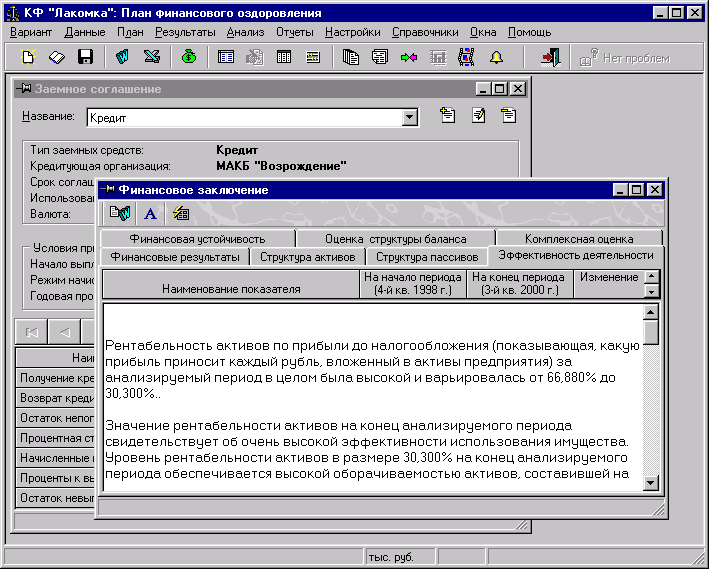Click the edit agreement pencil icon
The image size is (709, 569).
[478, 115]
